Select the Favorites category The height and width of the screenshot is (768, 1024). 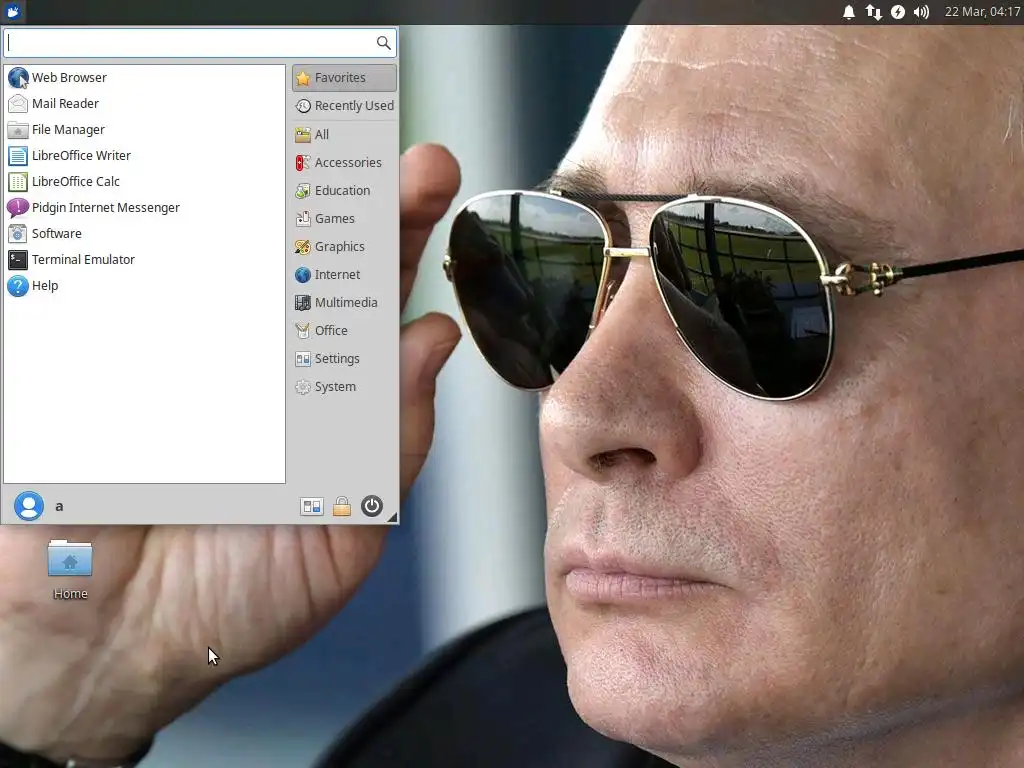[344, 78]
